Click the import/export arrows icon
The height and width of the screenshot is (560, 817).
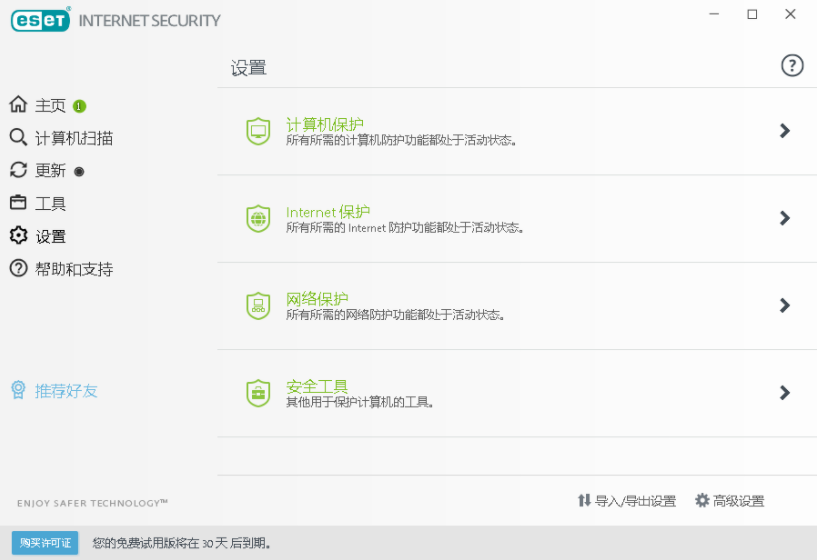pos(584,501)
